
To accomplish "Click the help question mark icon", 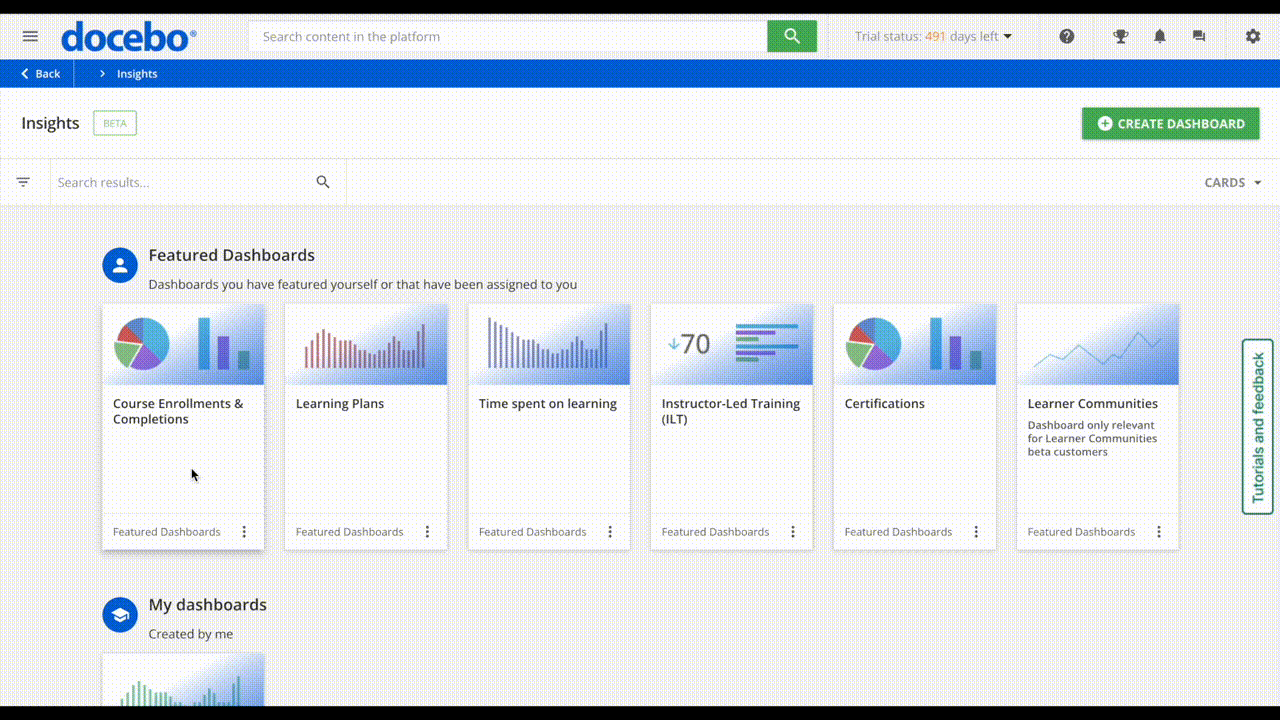I will [1066, 36].
